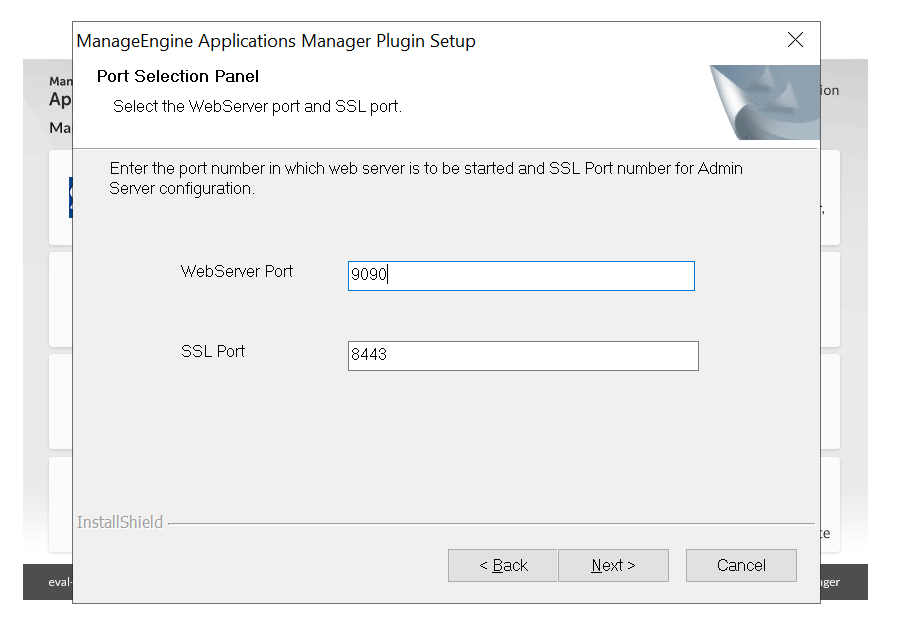Viewport: 902px width, 632px height.
Task: Click the 'eval-' text in background footer
Action: pyautogui.click(x=60, y=582)
